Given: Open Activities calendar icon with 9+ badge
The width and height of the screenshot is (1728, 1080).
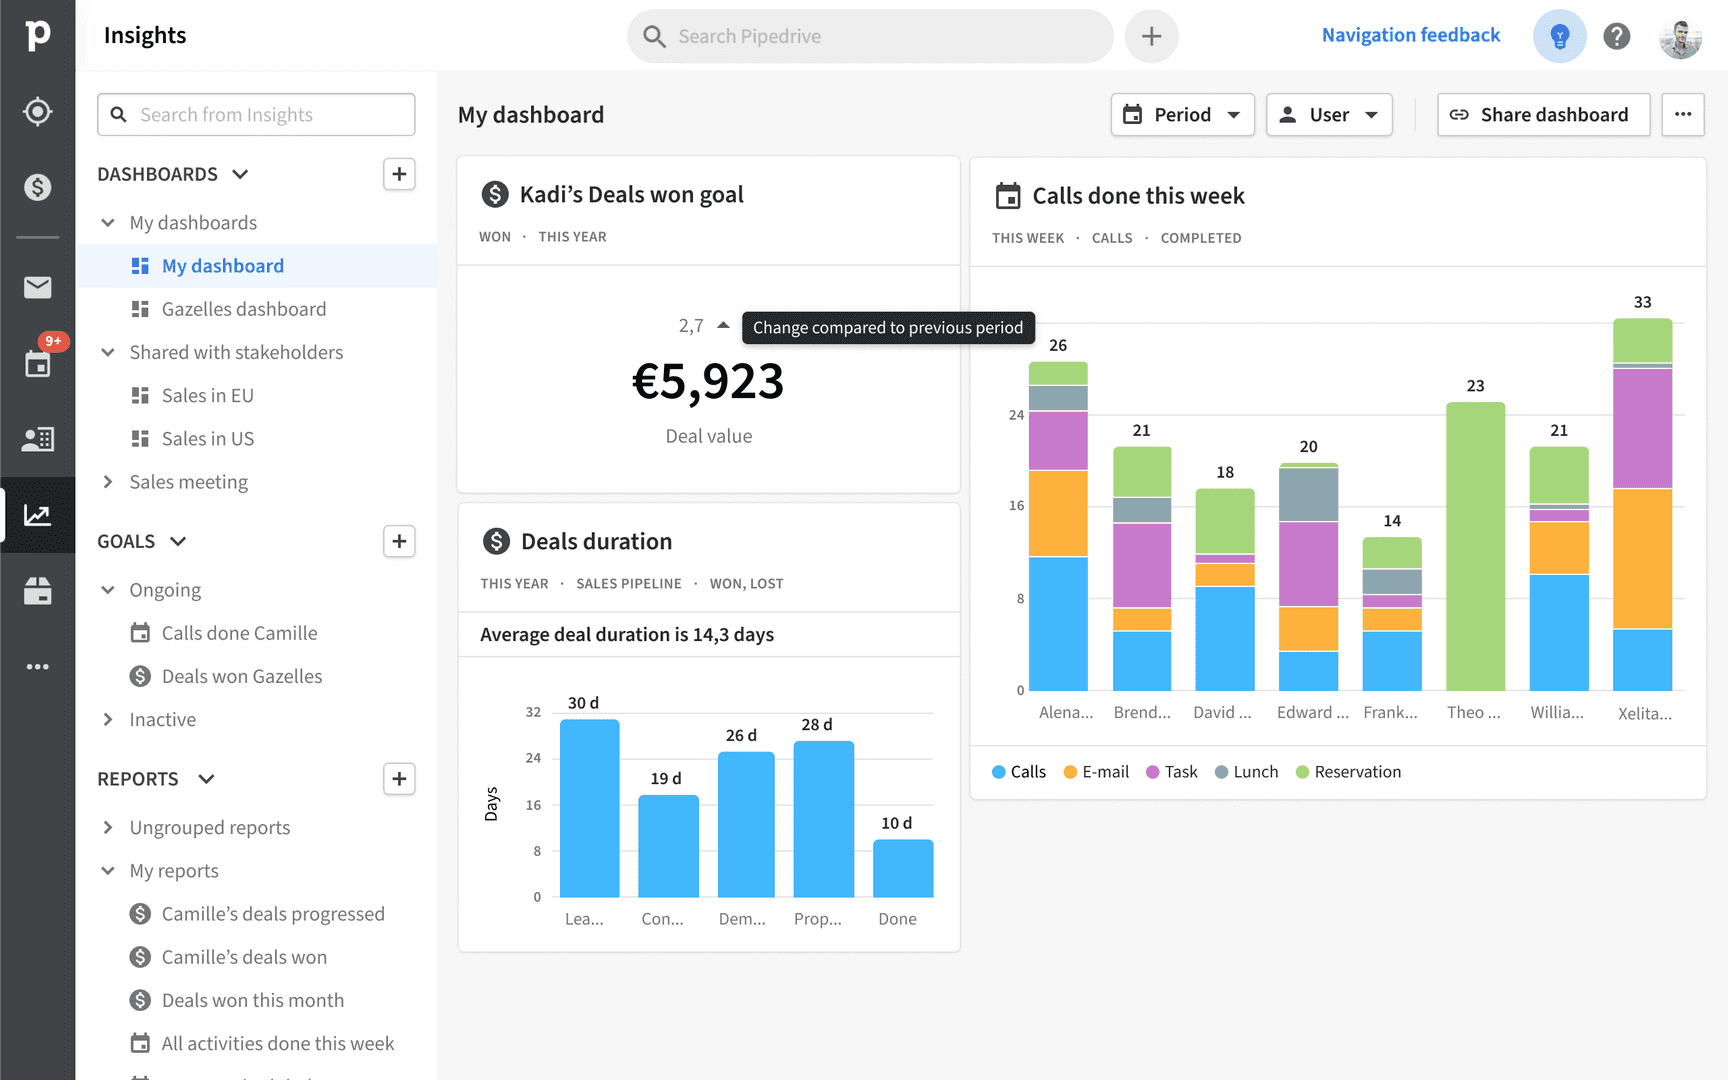Looking at the screenshot, I should pyautogui.click(x=37, y=363).
